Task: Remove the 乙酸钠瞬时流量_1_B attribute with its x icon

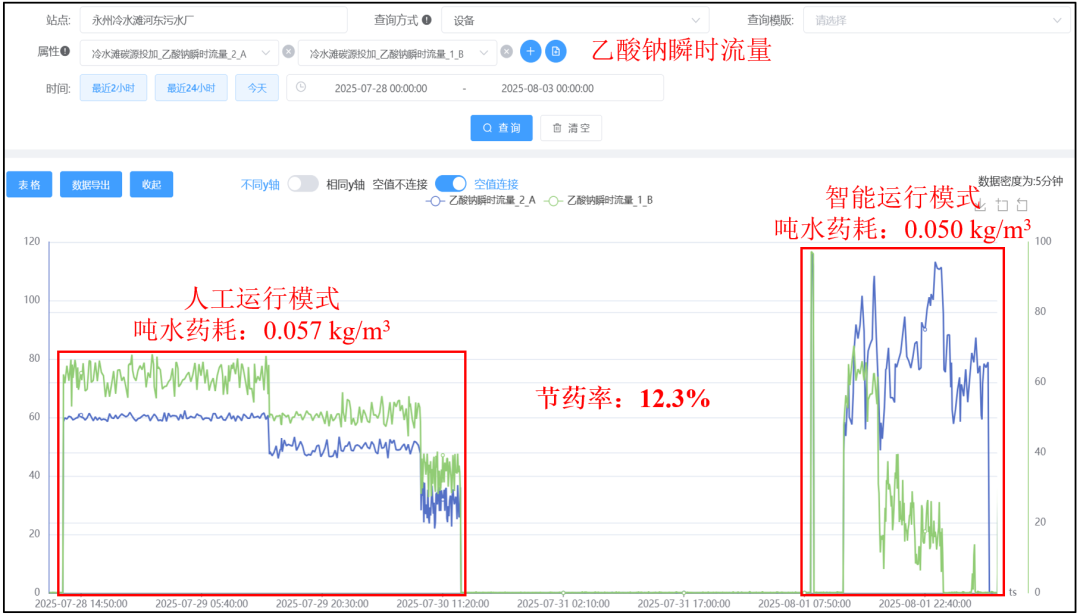Action: [506, 52]
